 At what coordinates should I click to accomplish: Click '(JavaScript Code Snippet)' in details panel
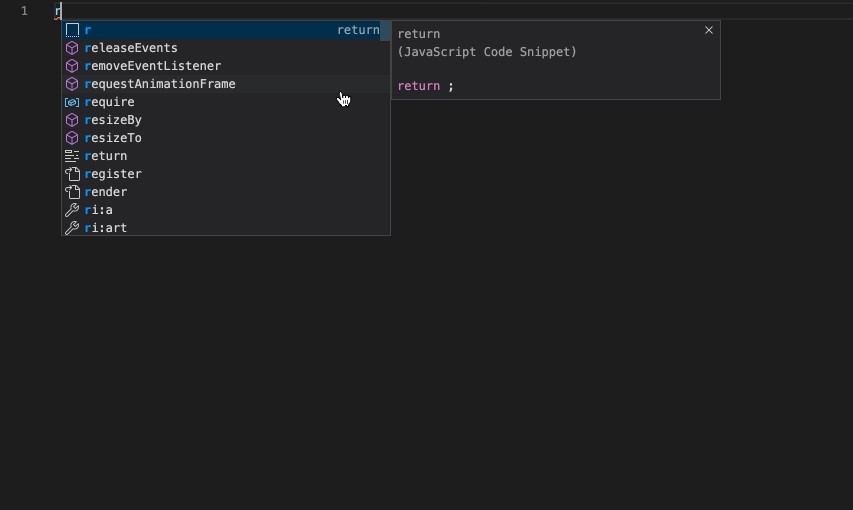487,52
